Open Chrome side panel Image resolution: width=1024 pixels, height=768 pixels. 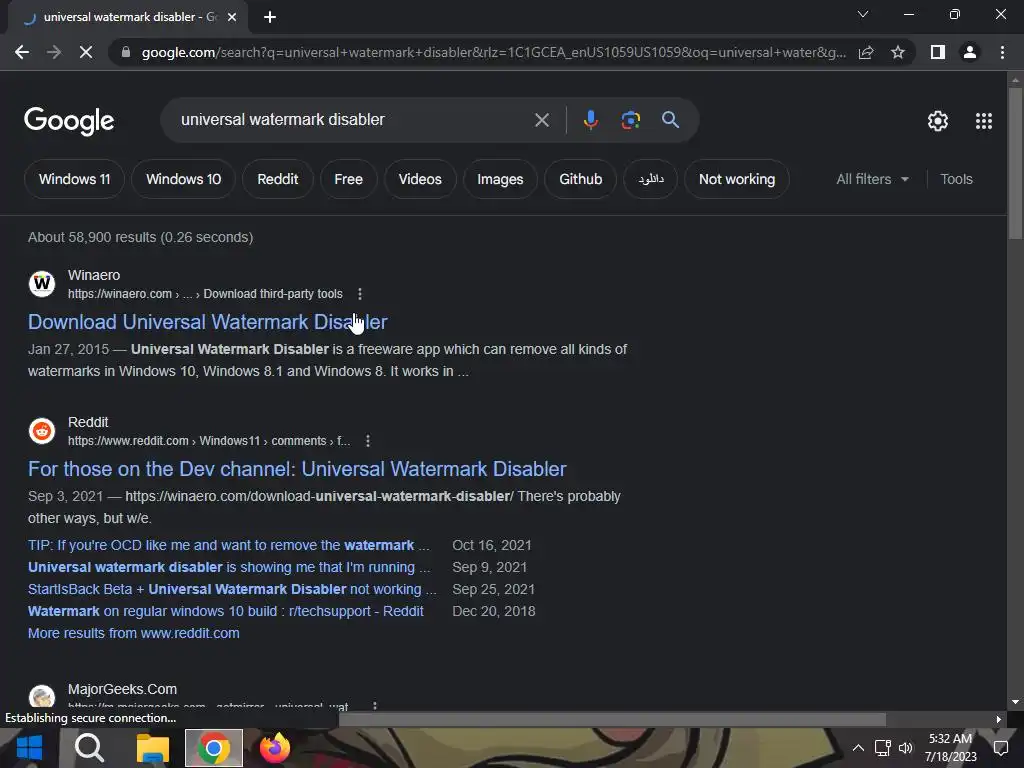point(938,52)
